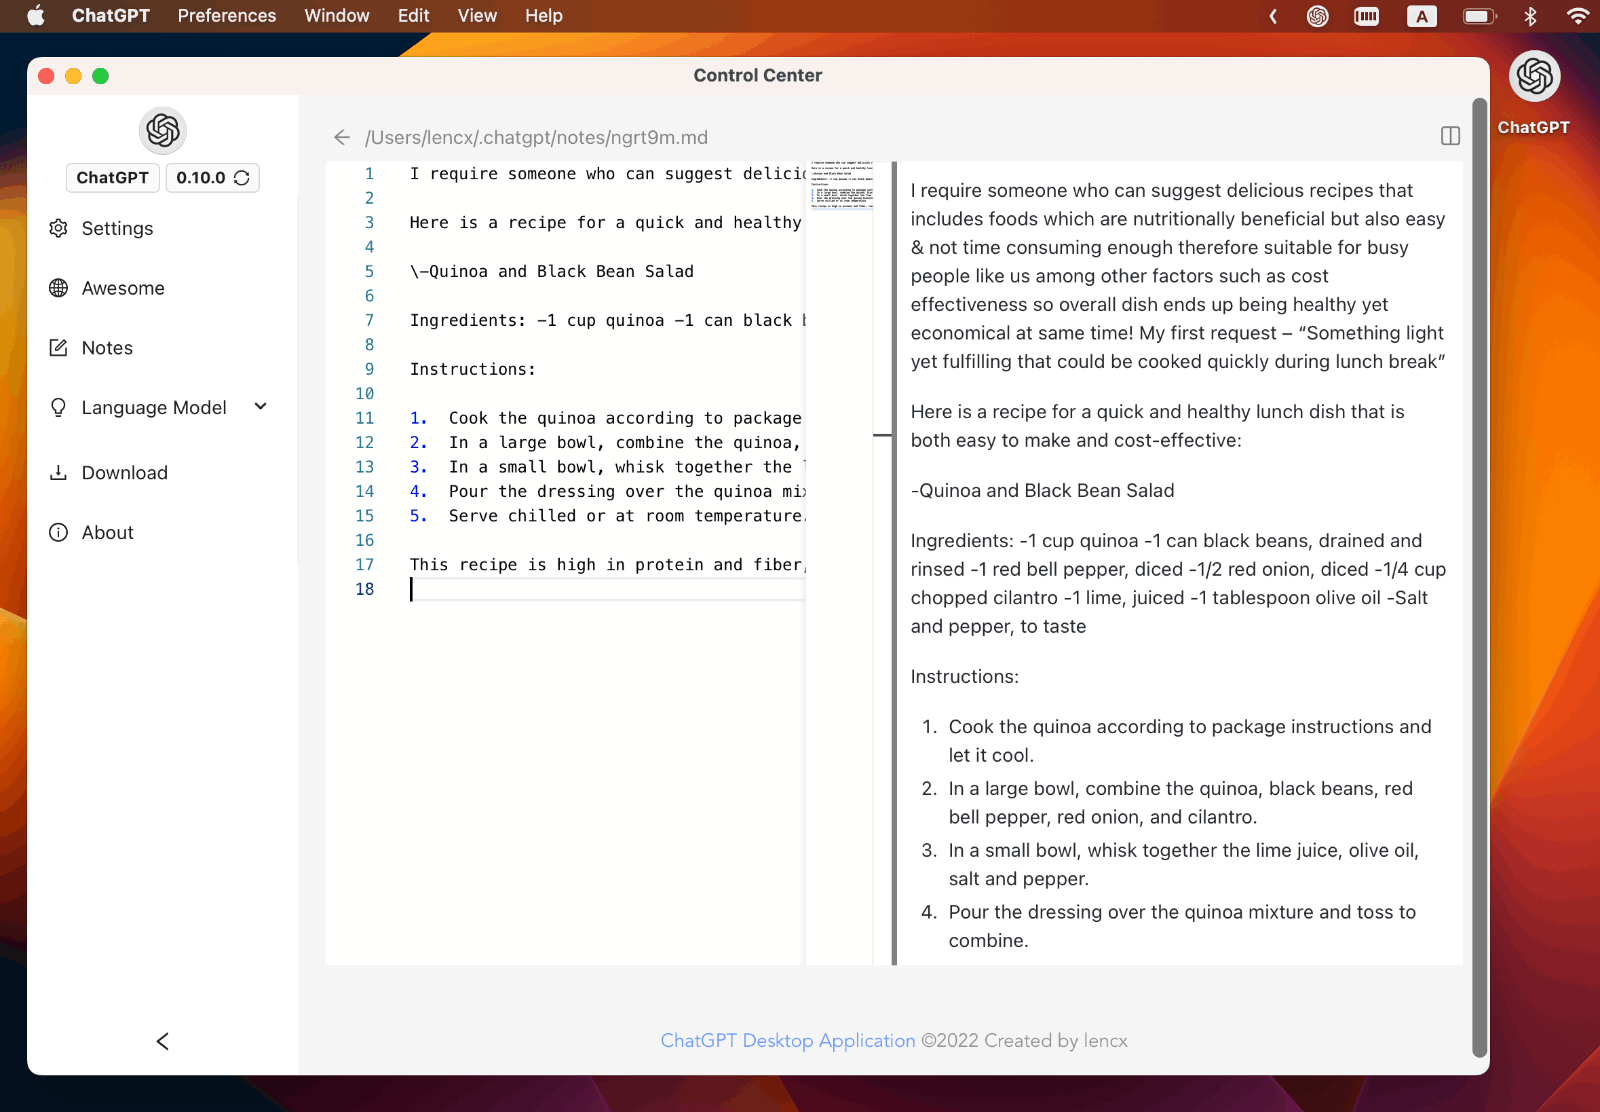The width and height of the screenshot is (1600, 1112).
Task: Click the back arrow beside file path
Action: [342, 137]
